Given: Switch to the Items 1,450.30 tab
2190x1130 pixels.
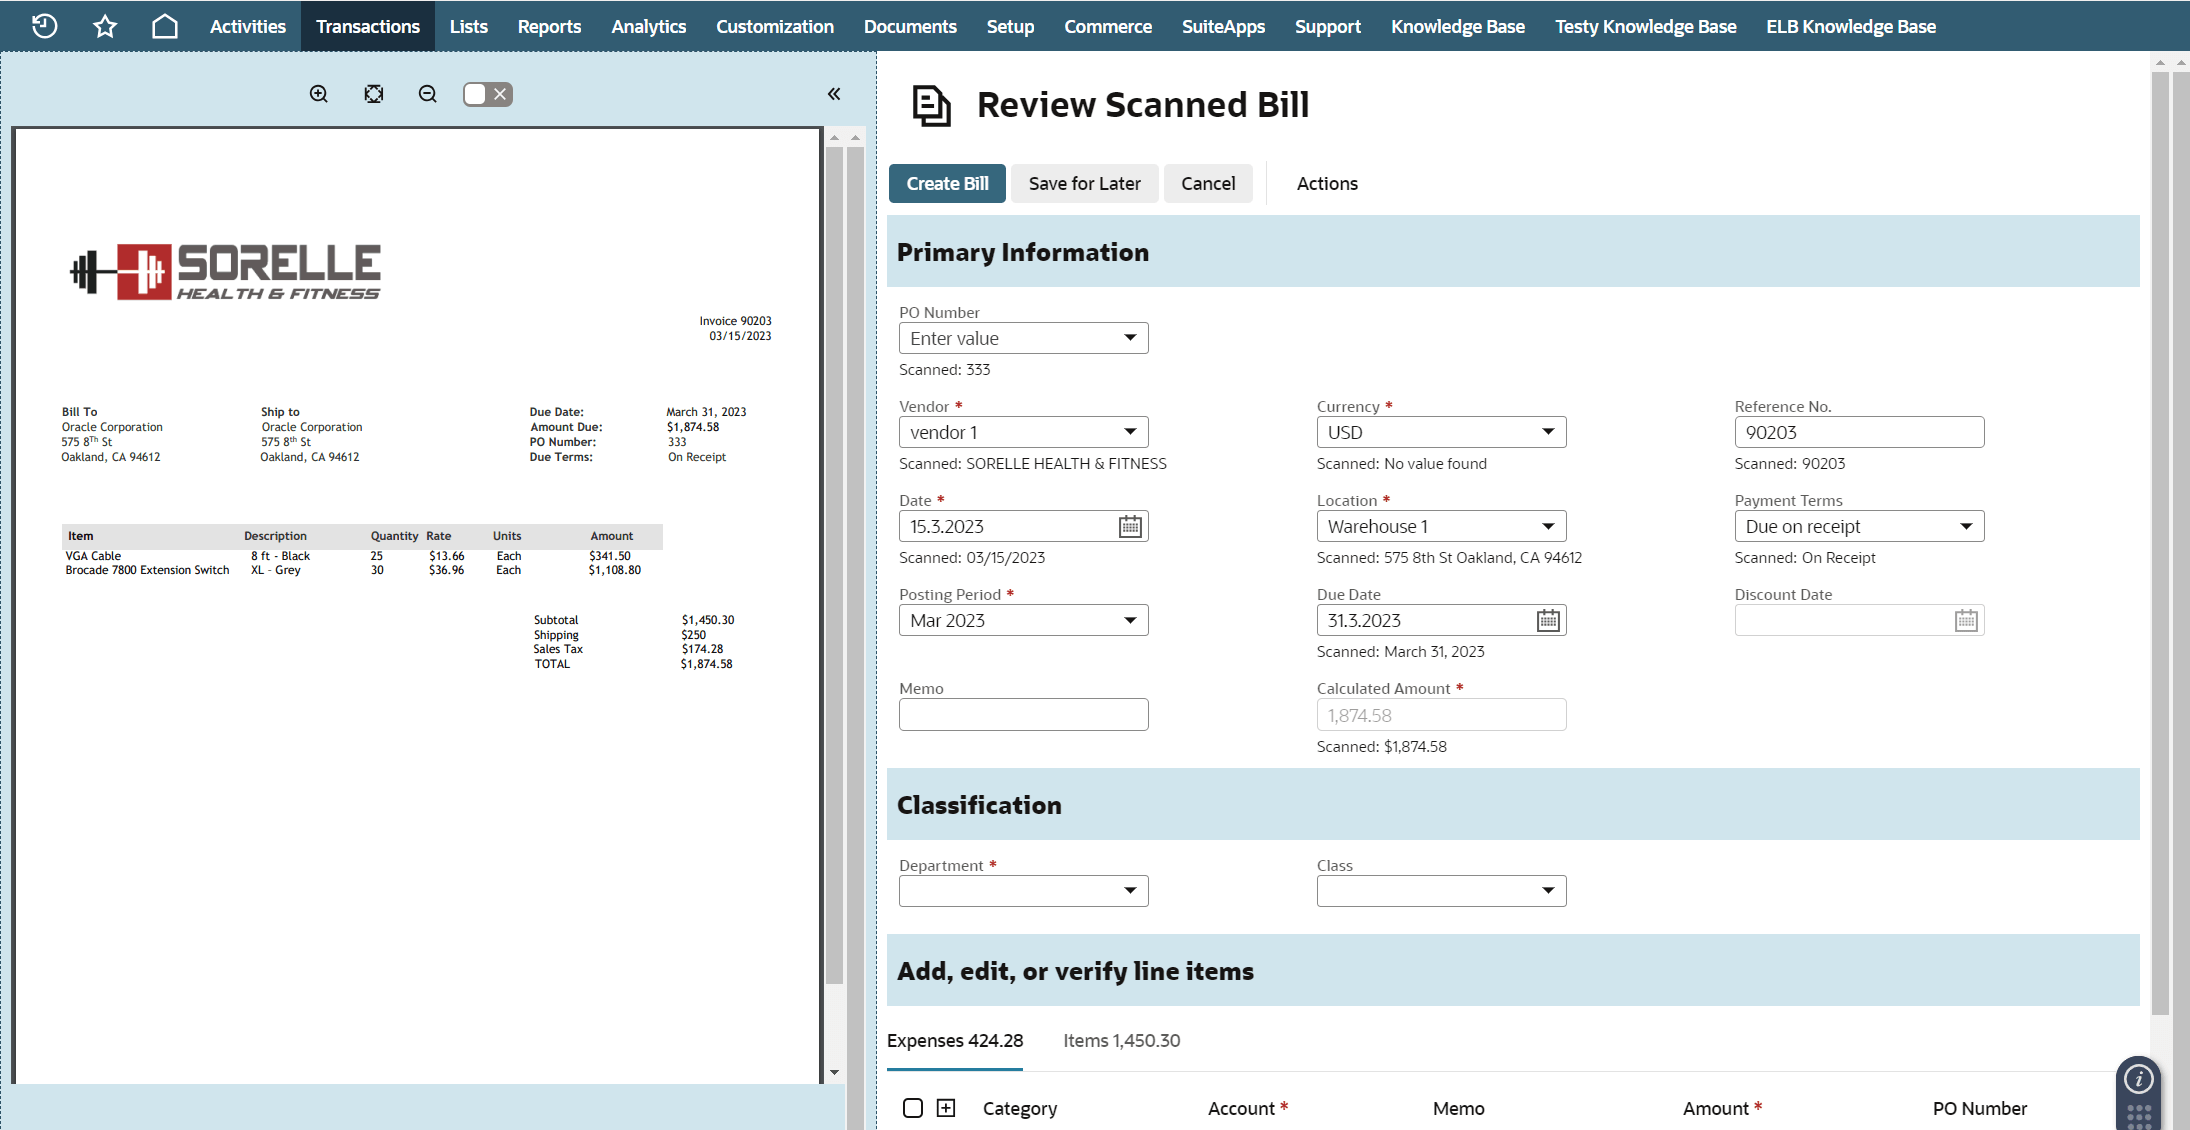Looking at the screenshot, I should click(x=1122, y=1041).
